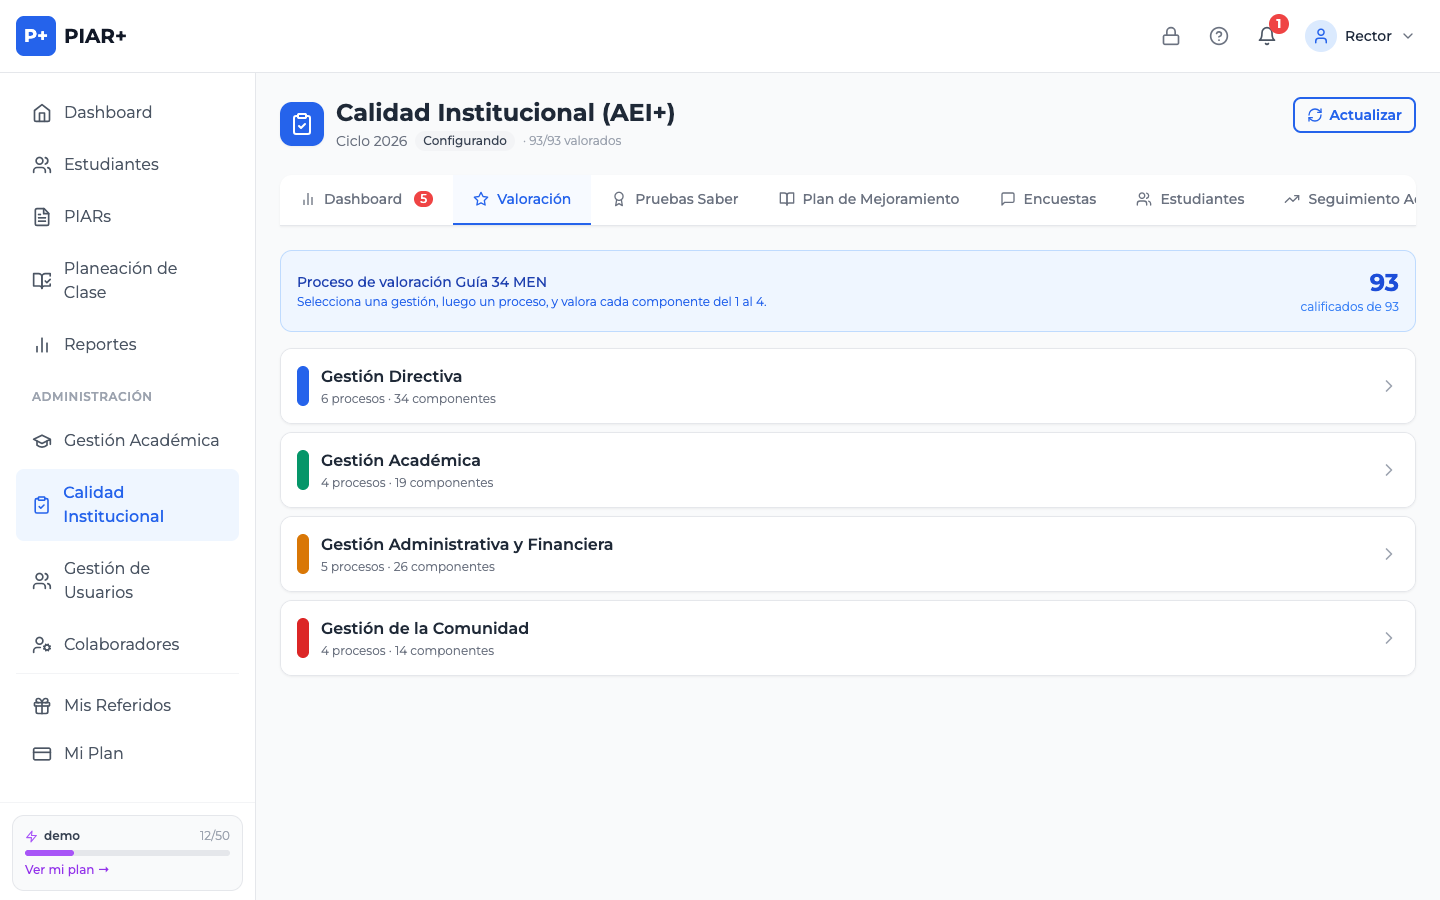The width and height of the screenshot is (1440, 900).
Task: Click the star icon on Valoración tab
Action: 481,199
